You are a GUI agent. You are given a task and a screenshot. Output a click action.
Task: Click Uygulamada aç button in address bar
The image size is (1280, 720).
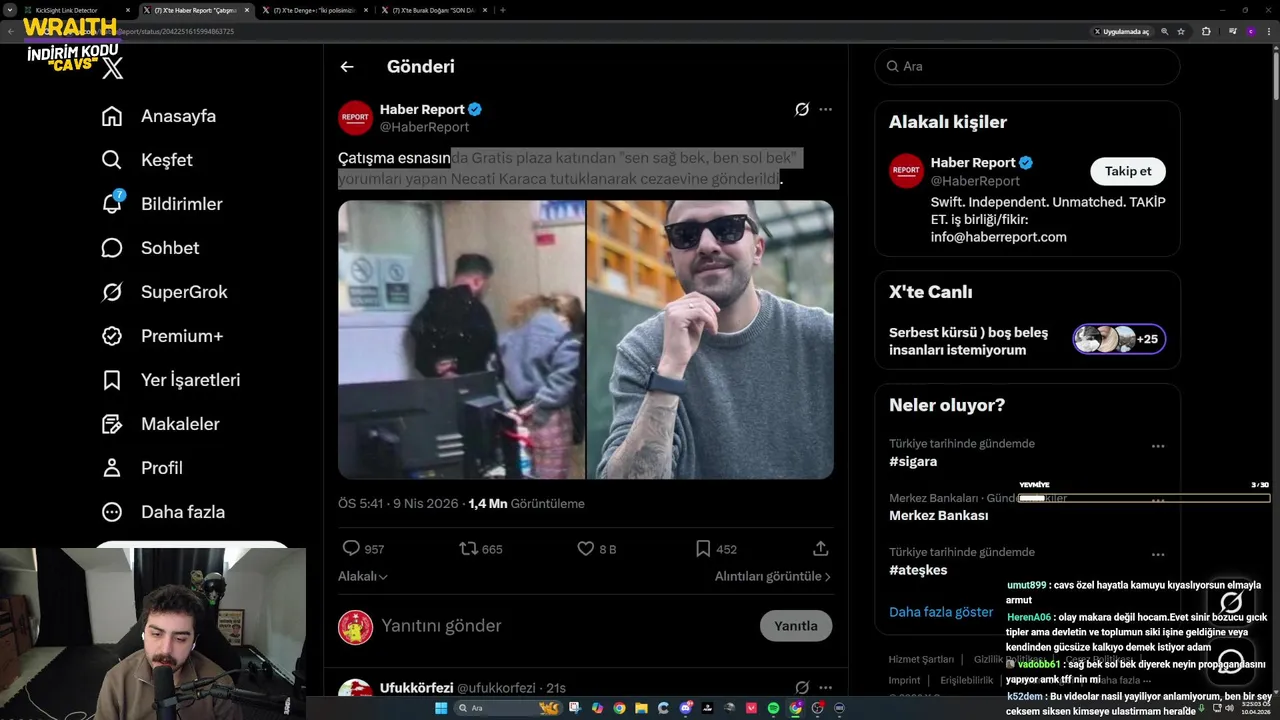[1121, 31]
